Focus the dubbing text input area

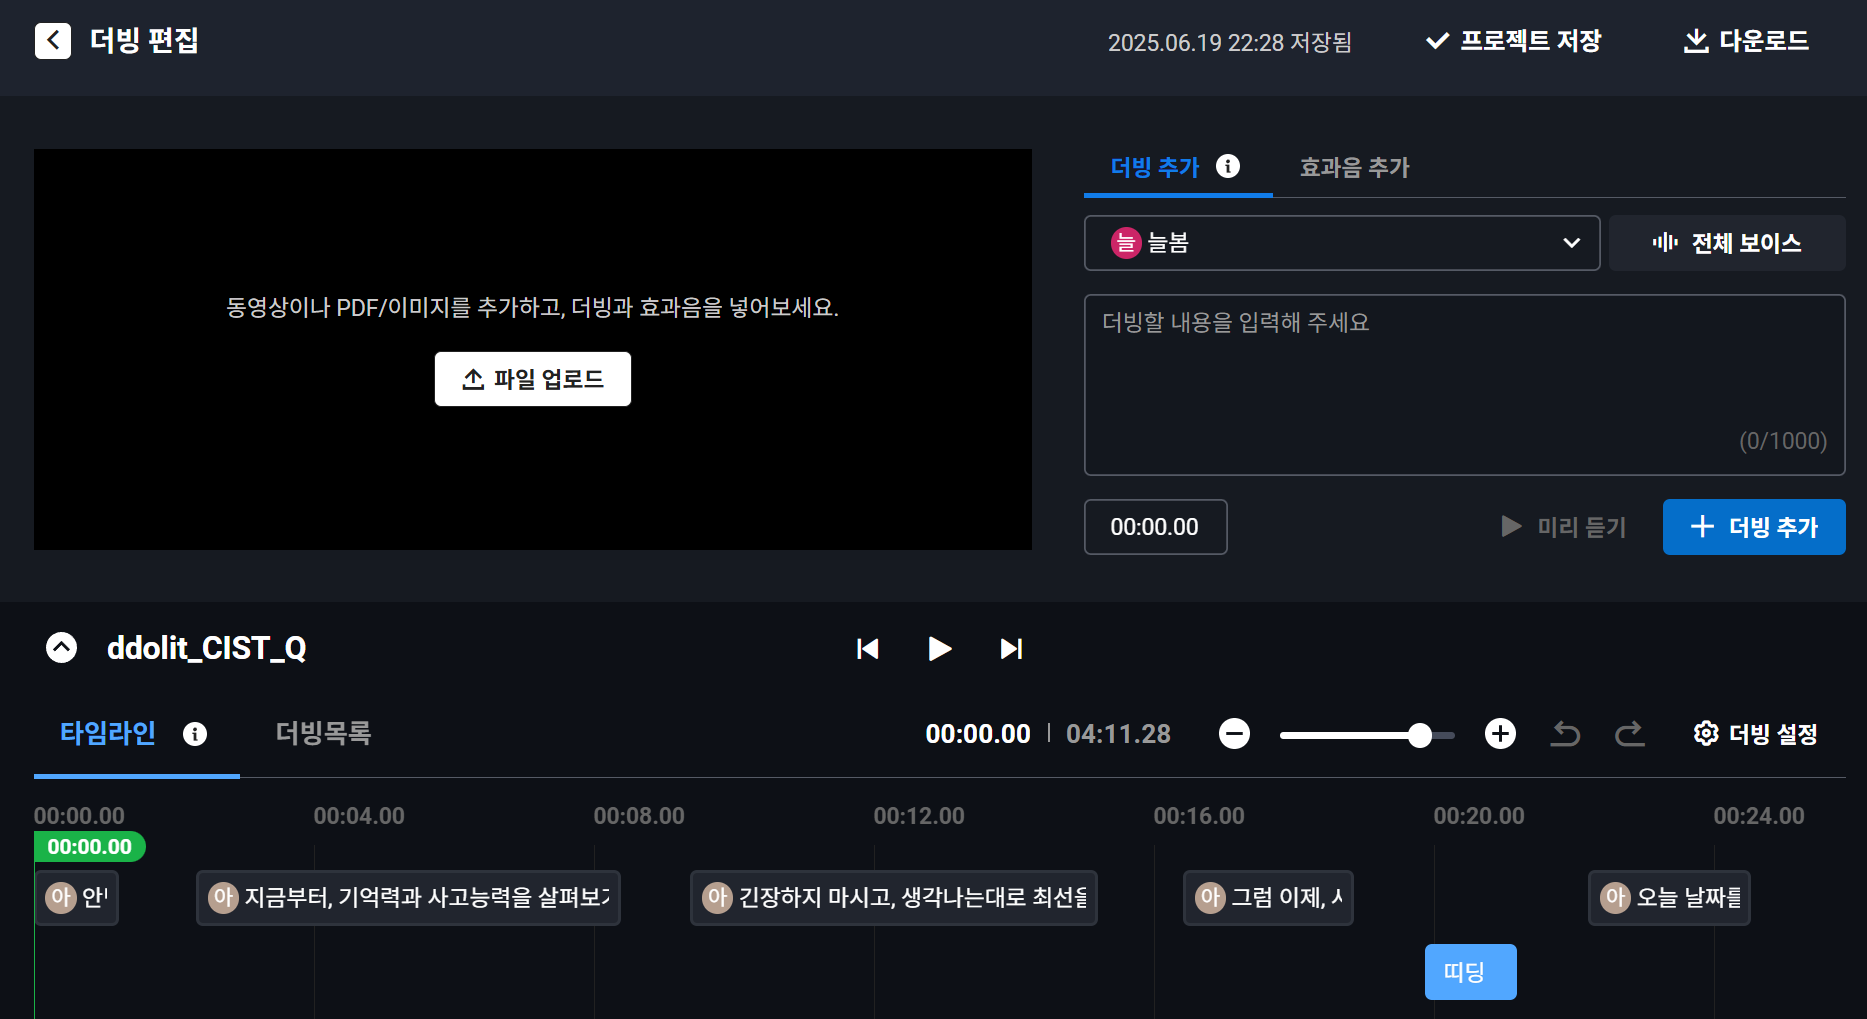[x=1465, y=385]
